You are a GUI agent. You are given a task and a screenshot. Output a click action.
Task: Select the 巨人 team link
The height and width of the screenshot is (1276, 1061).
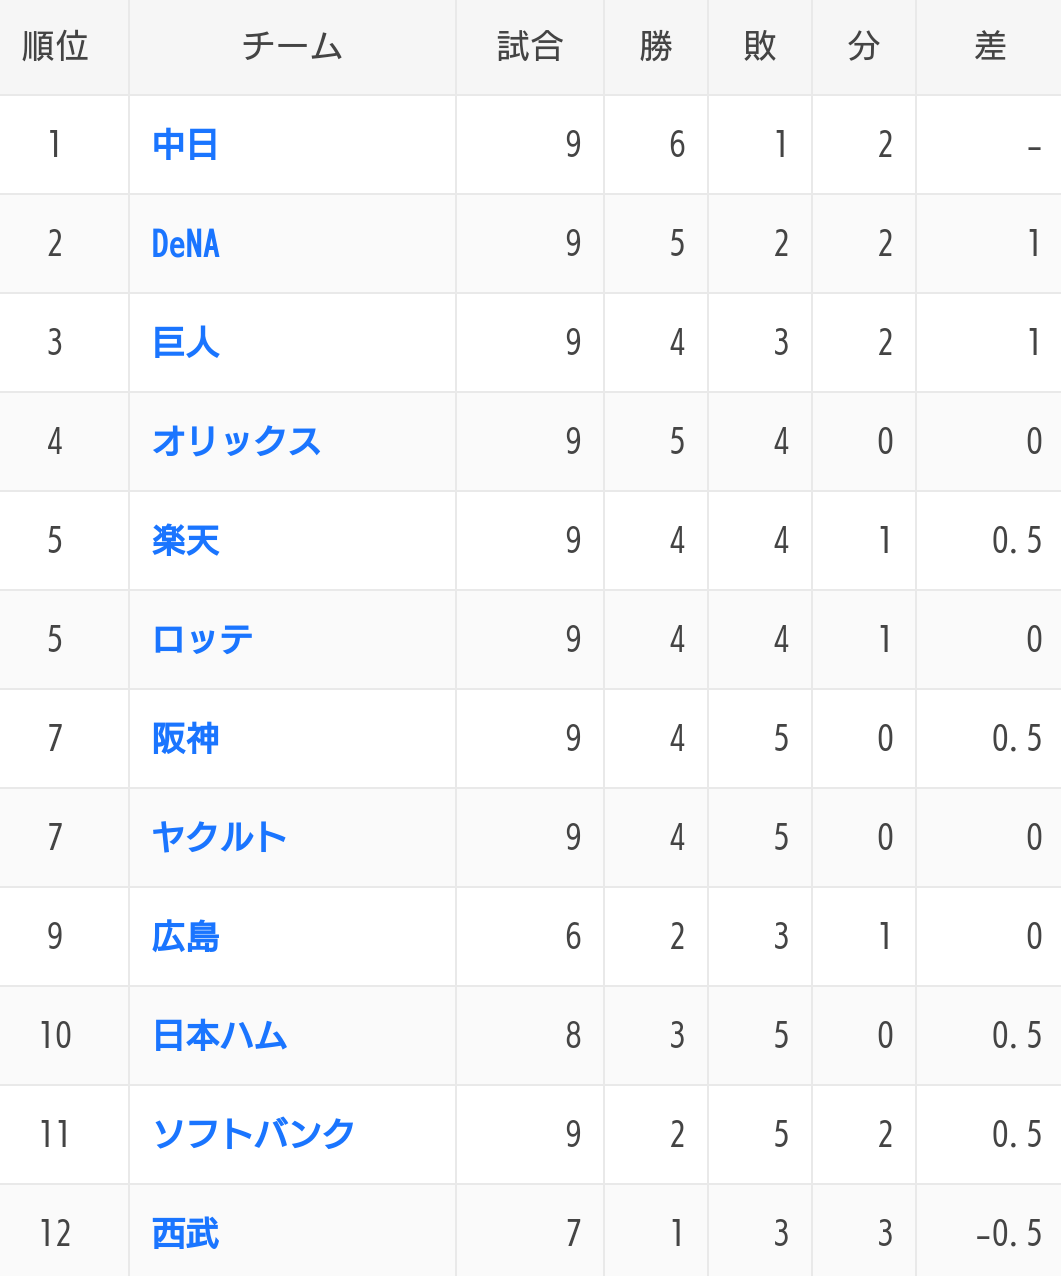pos(185,343)
